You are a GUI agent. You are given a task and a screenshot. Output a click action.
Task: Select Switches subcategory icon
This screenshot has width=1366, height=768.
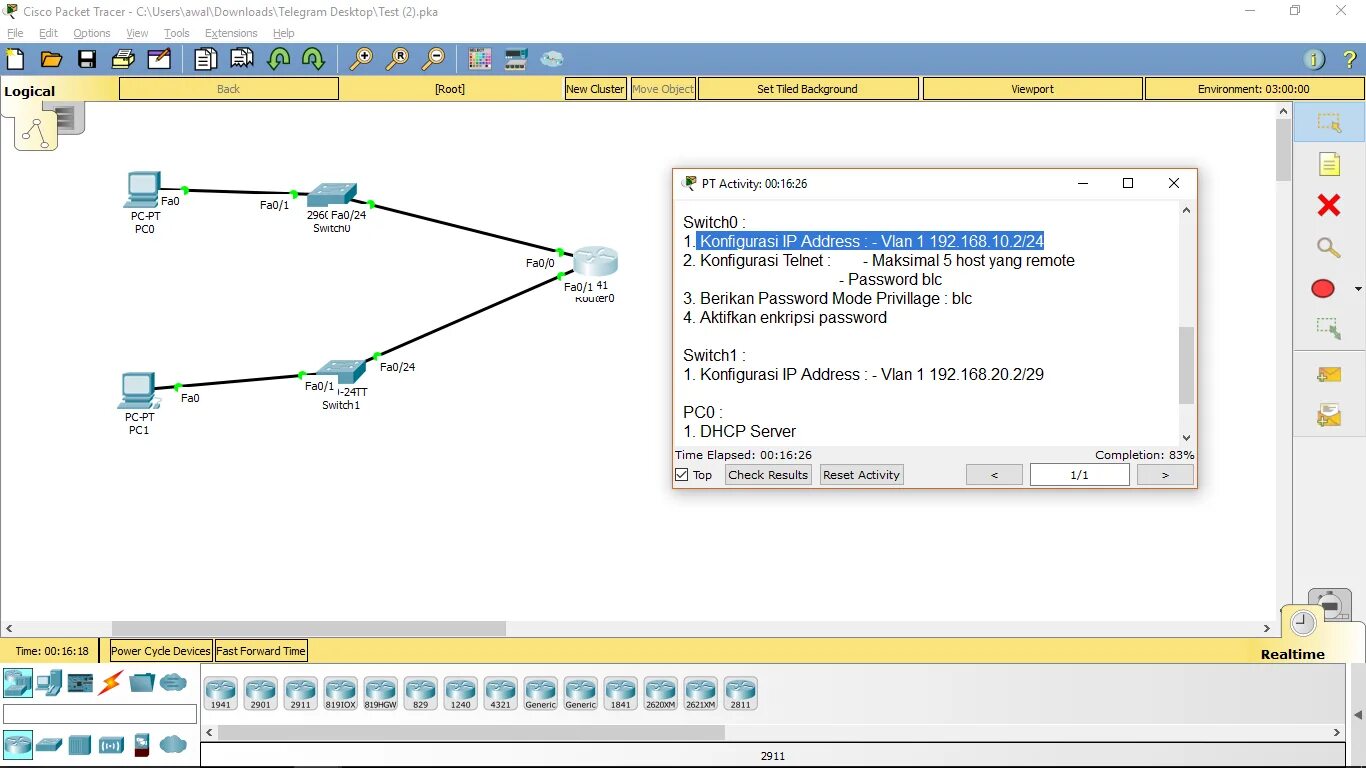click(x=49, y=745)
